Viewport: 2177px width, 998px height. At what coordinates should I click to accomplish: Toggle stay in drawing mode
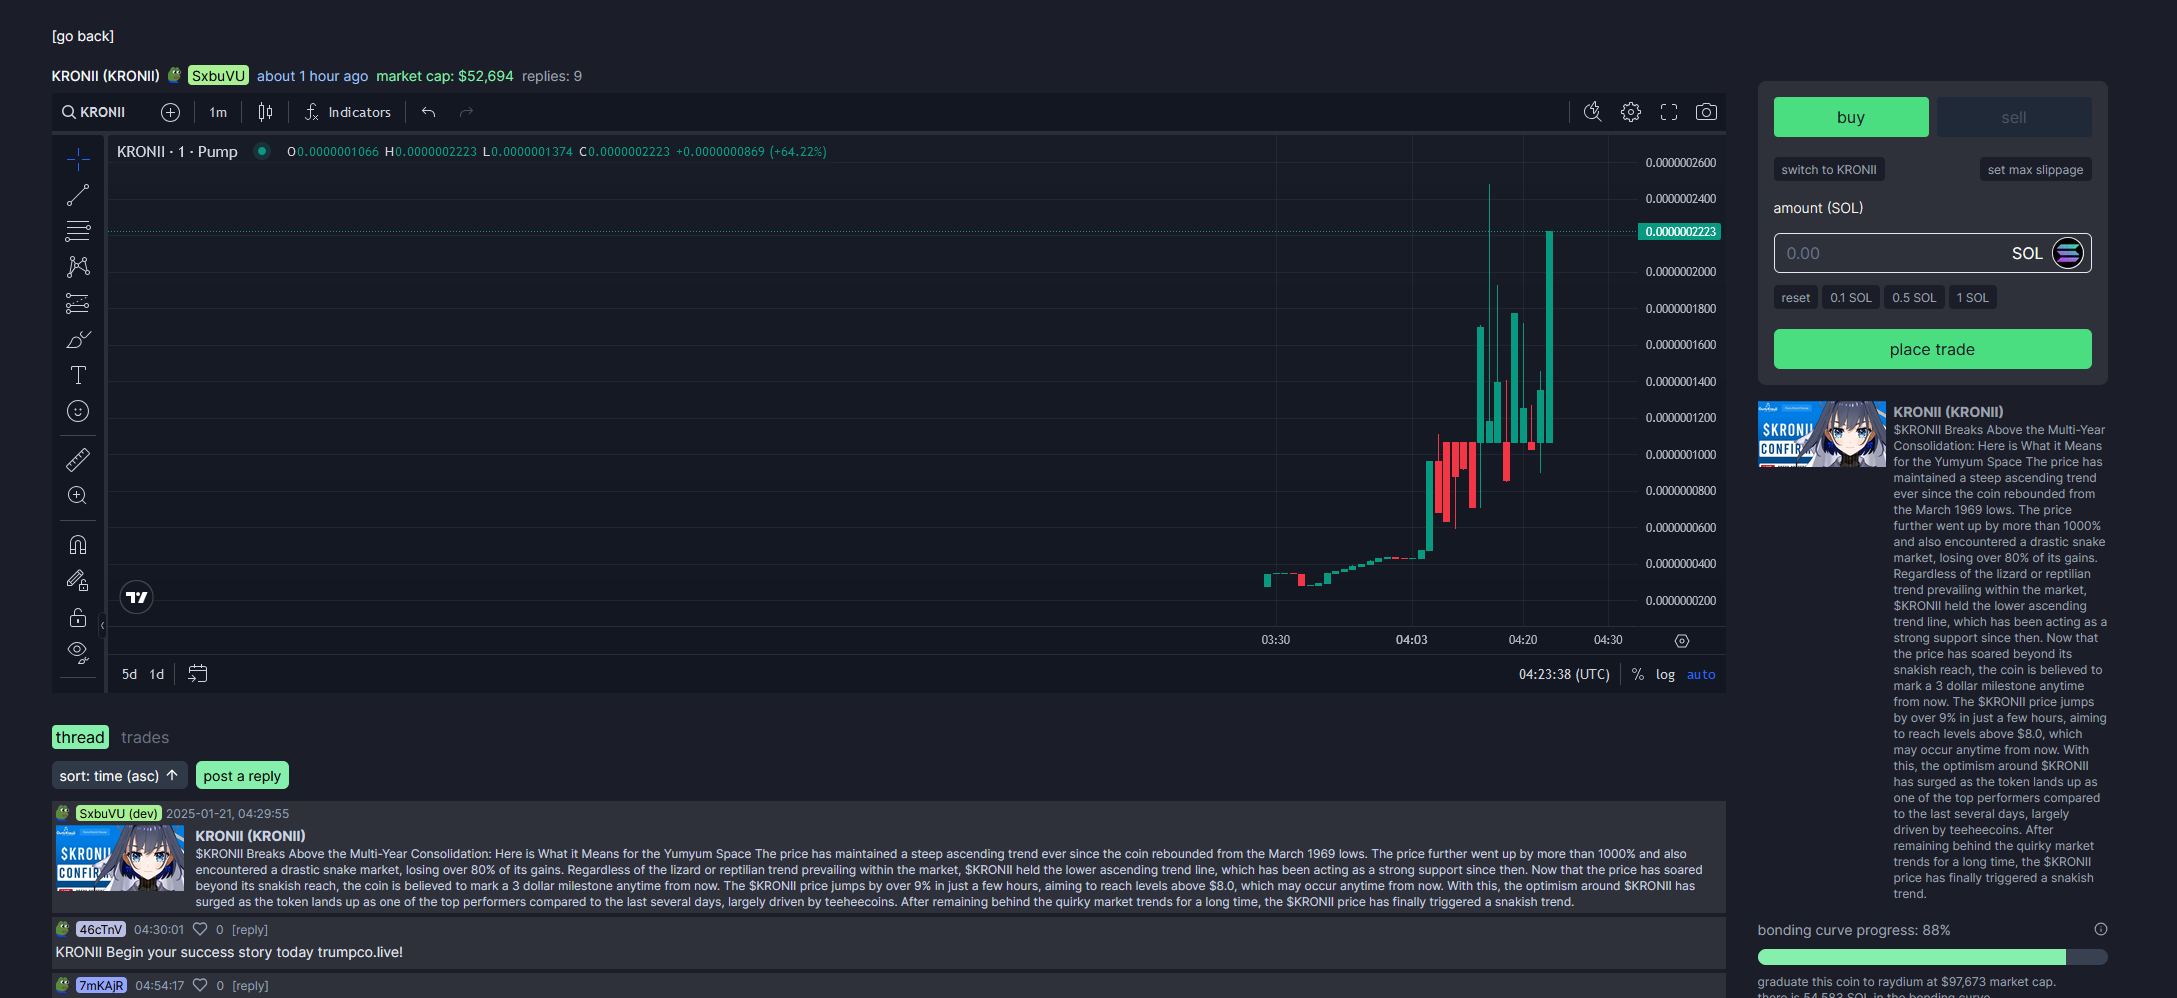click(78, 581)
